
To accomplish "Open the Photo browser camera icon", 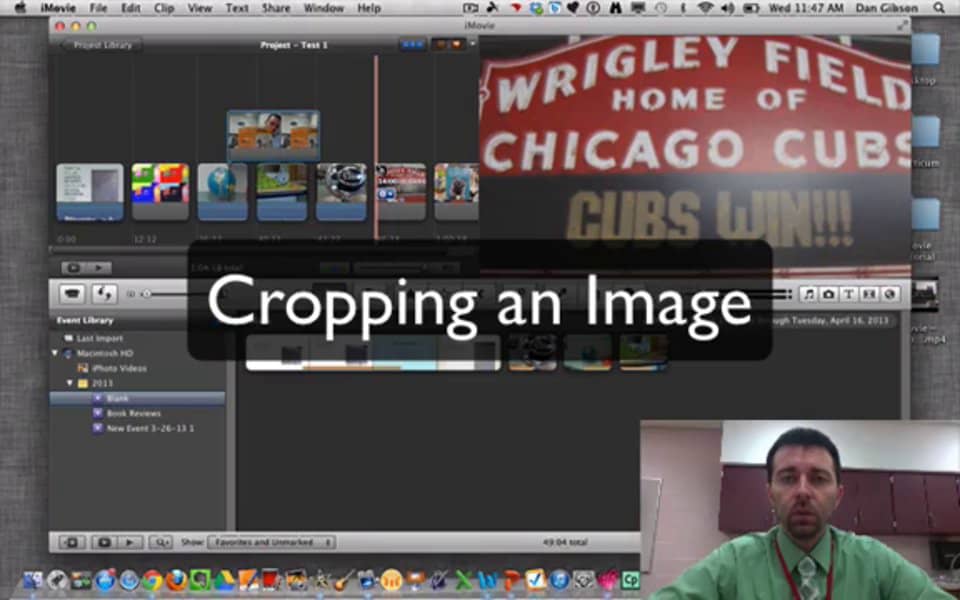I will [x=828, y=294].
